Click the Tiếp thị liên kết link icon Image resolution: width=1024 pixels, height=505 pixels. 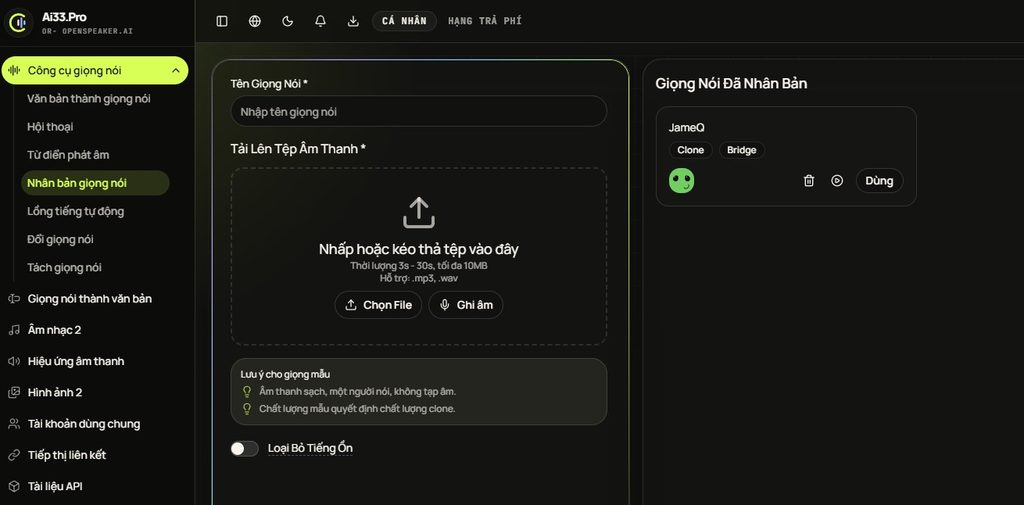(x=14, y=455)
